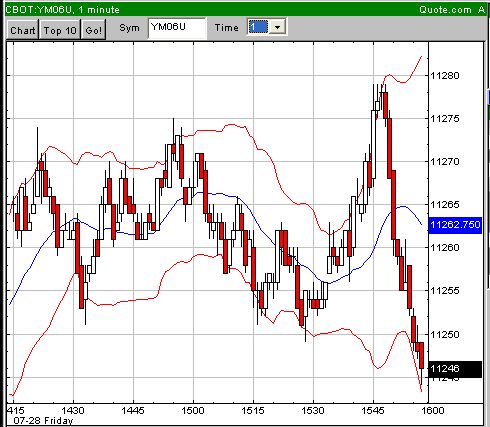Viewport: 490px width, 427px height.
Task: Select the Time interval value box
Action: [258, 27]
